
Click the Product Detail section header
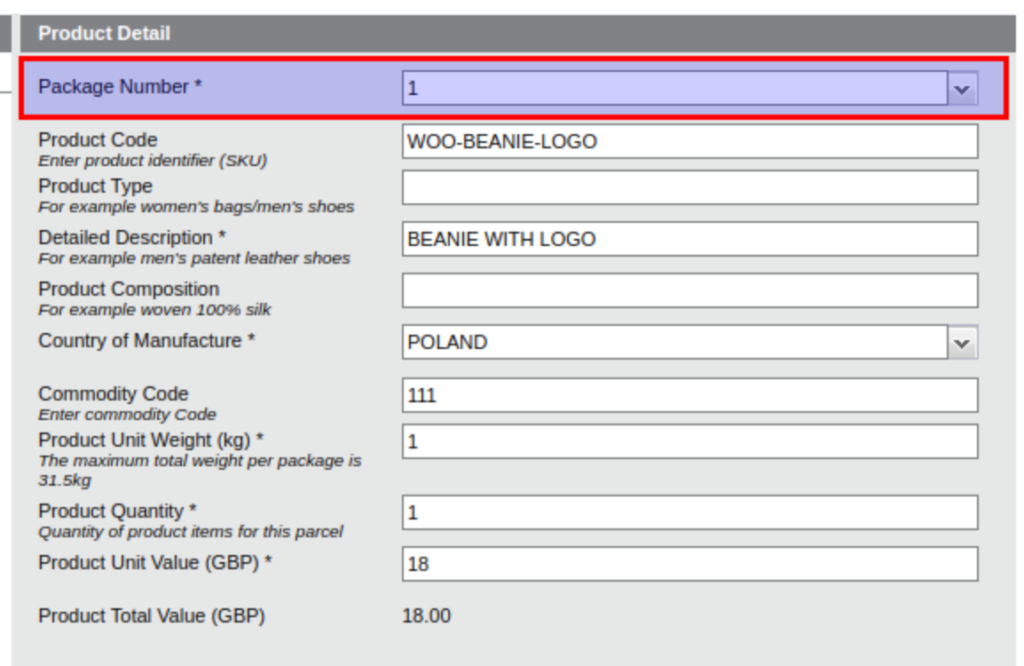point(518,33)
